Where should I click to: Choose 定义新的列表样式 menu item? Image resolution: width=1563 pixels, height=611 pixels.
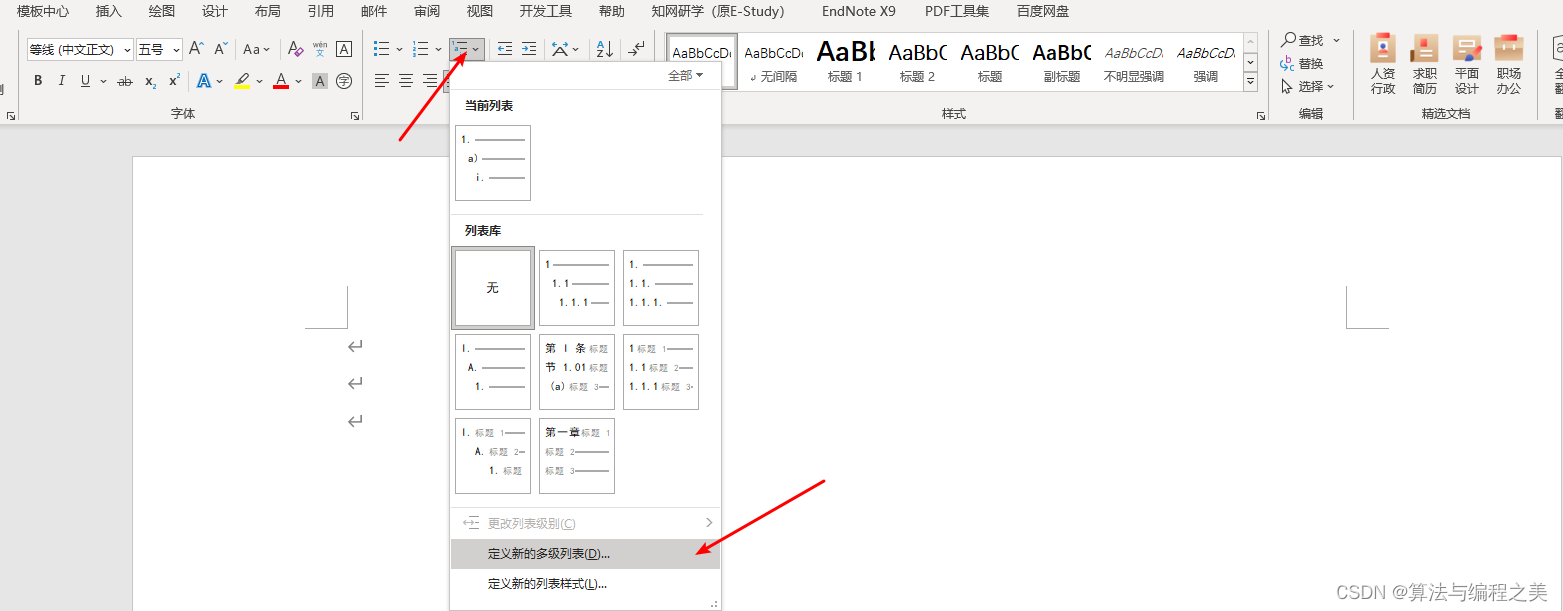point(585,584)
